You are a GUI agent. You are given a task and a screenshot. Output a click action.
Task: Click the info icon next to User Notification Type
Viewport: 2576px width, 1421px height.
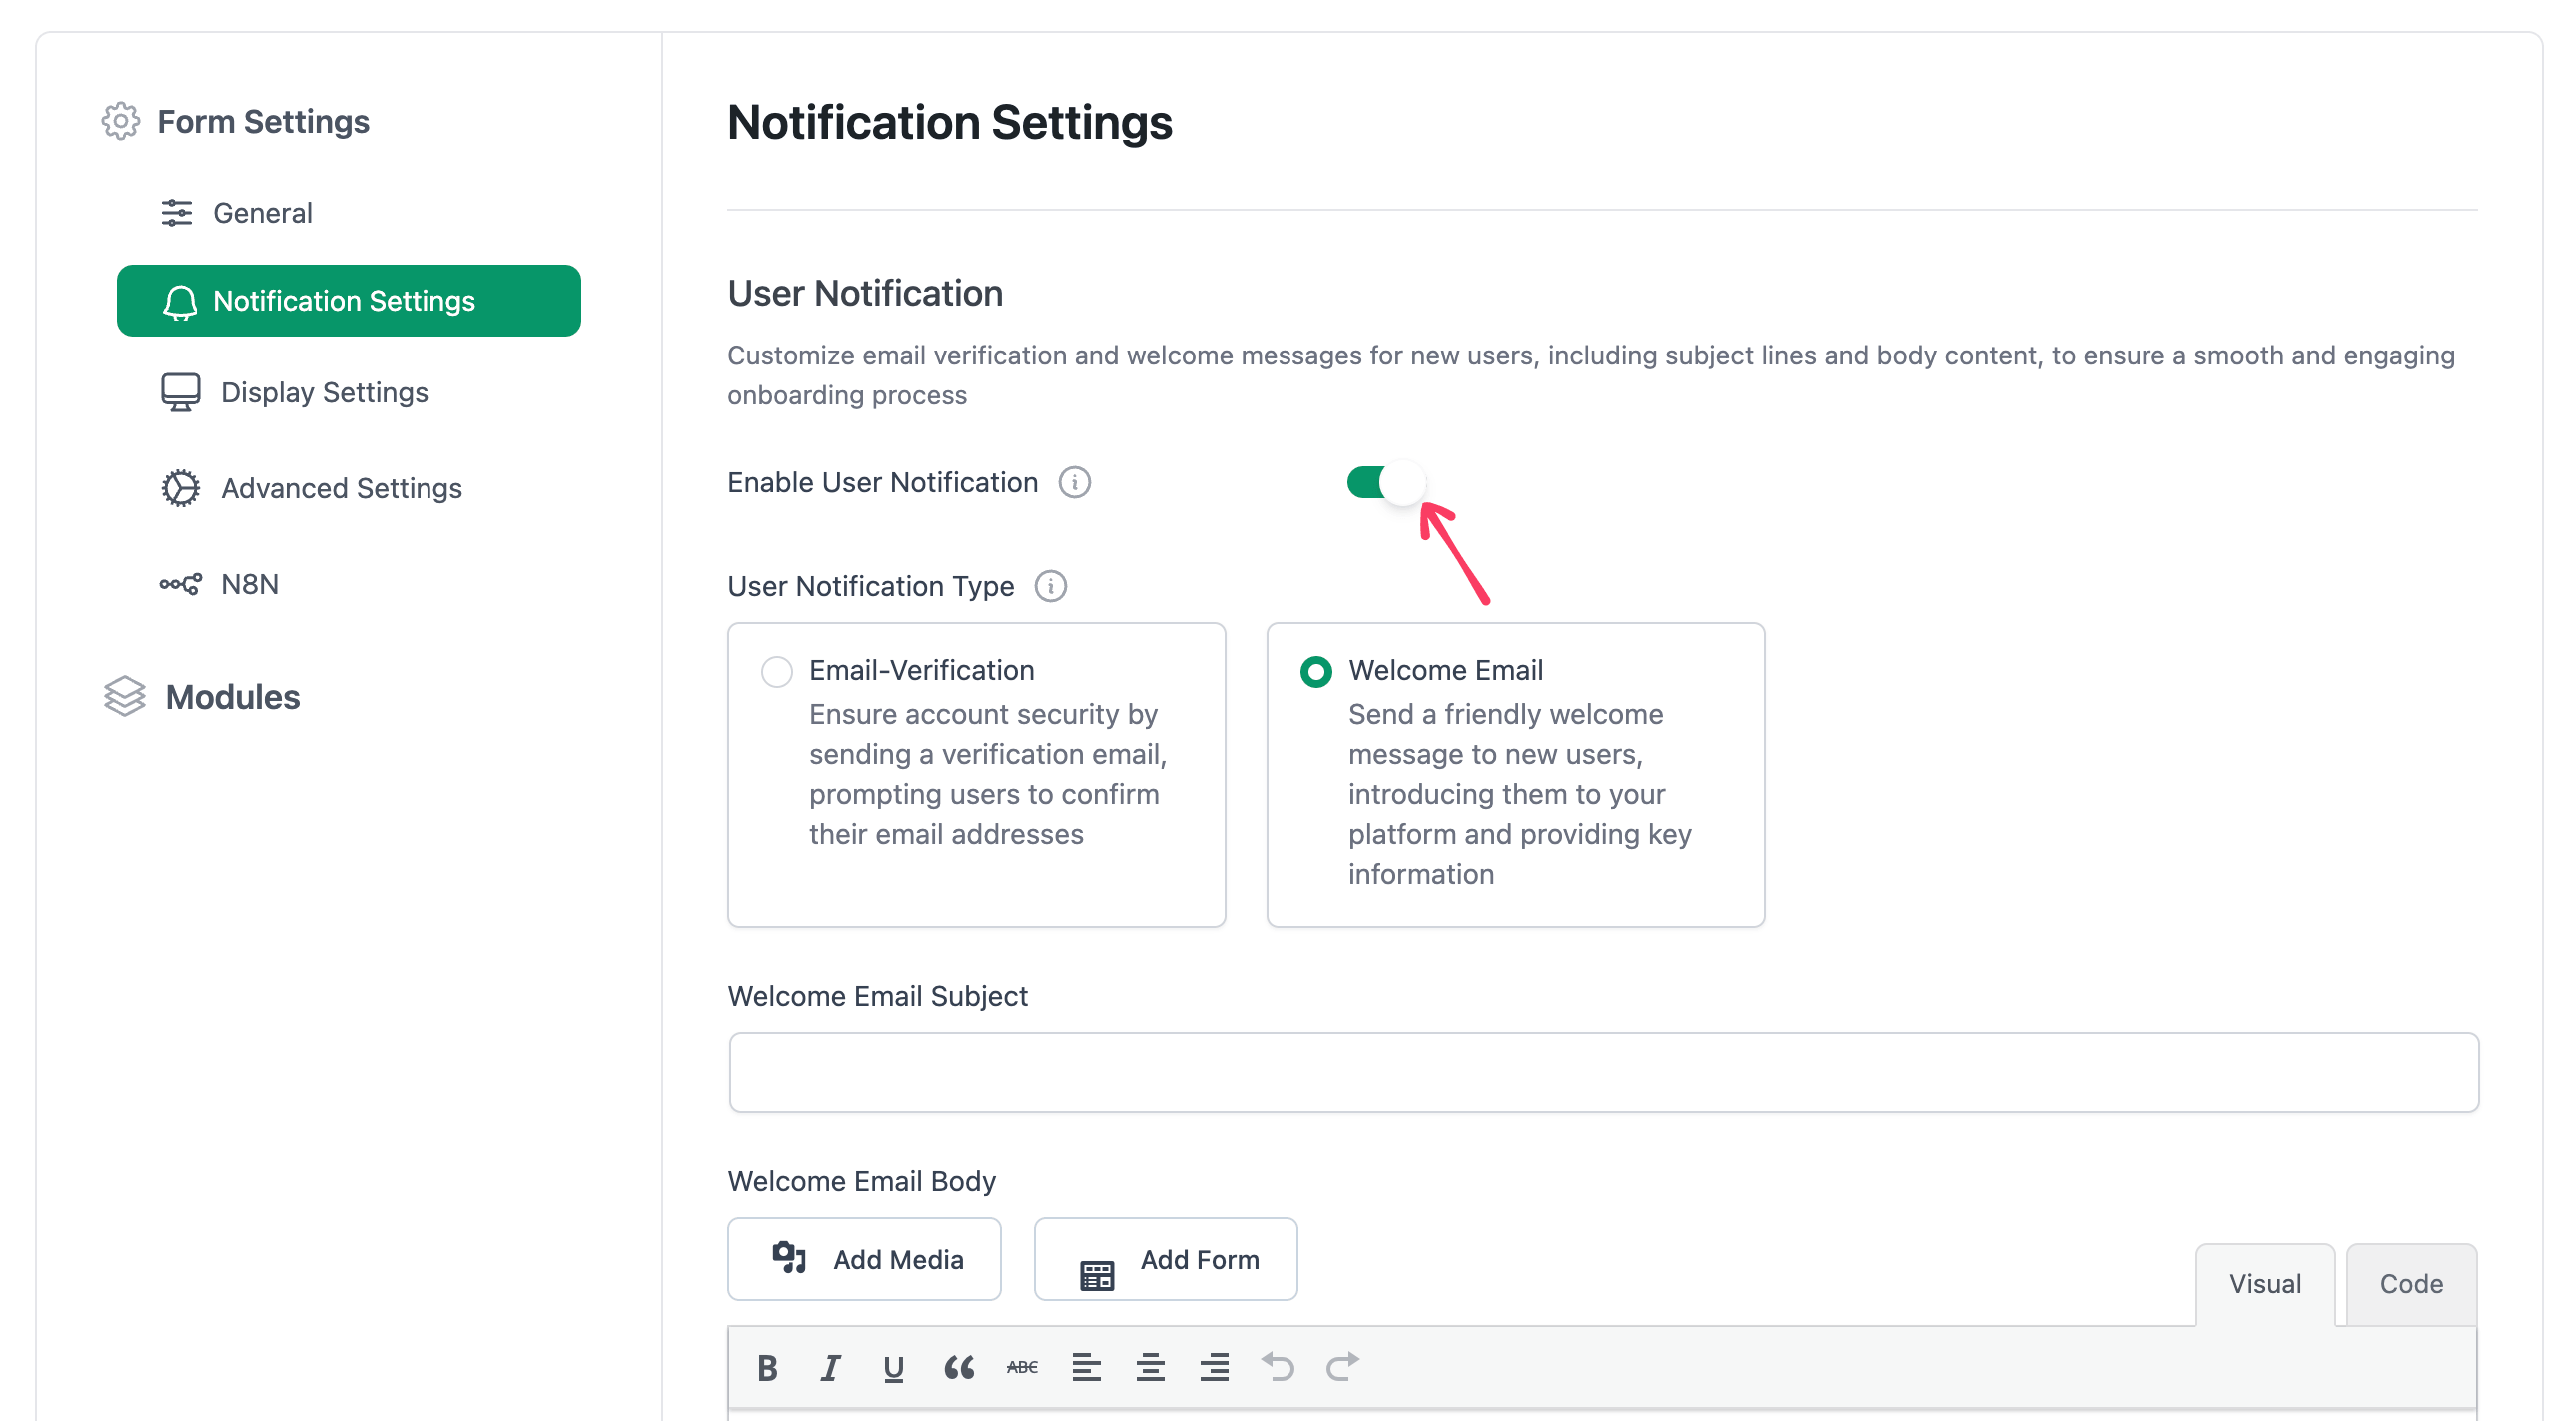pos(1050,587)
